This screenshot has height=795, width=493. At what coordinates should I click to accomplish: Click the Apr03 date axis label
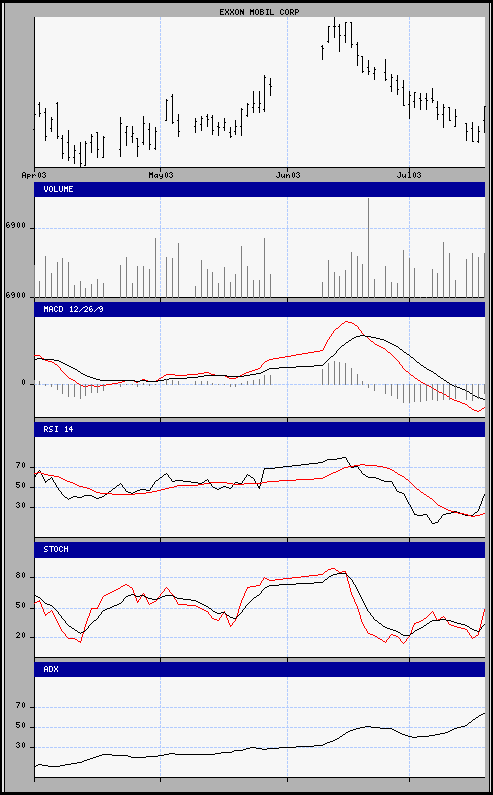34,175
